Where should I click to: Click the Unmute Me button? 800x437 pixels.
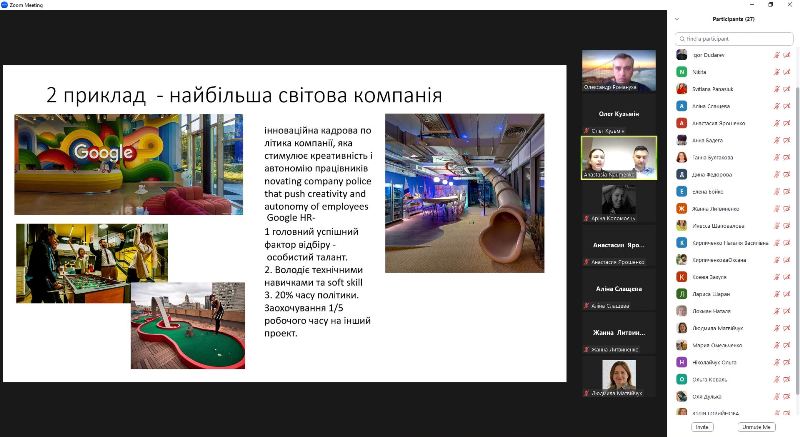(757, 427)
